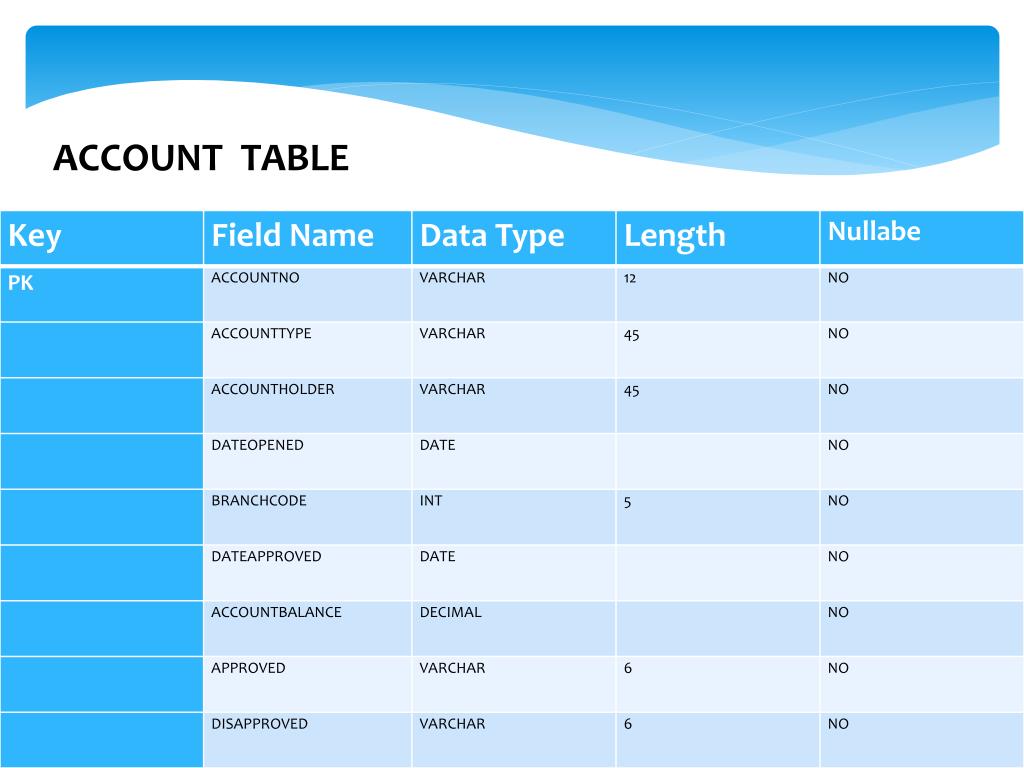
Task: Select the BRANCHCODE field name
Action: click(259, 501)
